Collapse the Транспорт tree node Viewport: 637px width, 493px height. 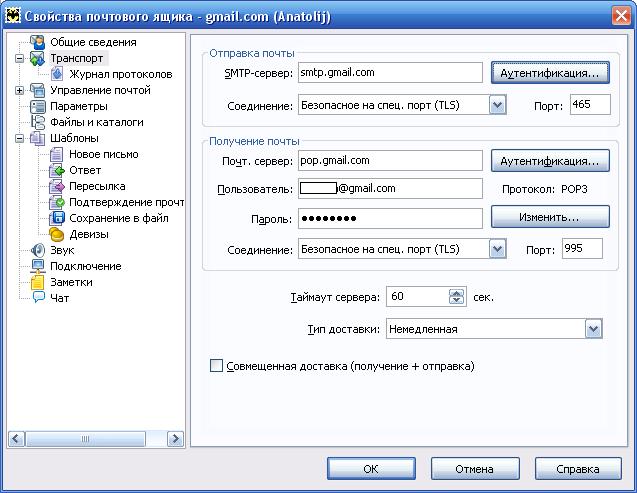pyautogui.click(x=19, y=58)
